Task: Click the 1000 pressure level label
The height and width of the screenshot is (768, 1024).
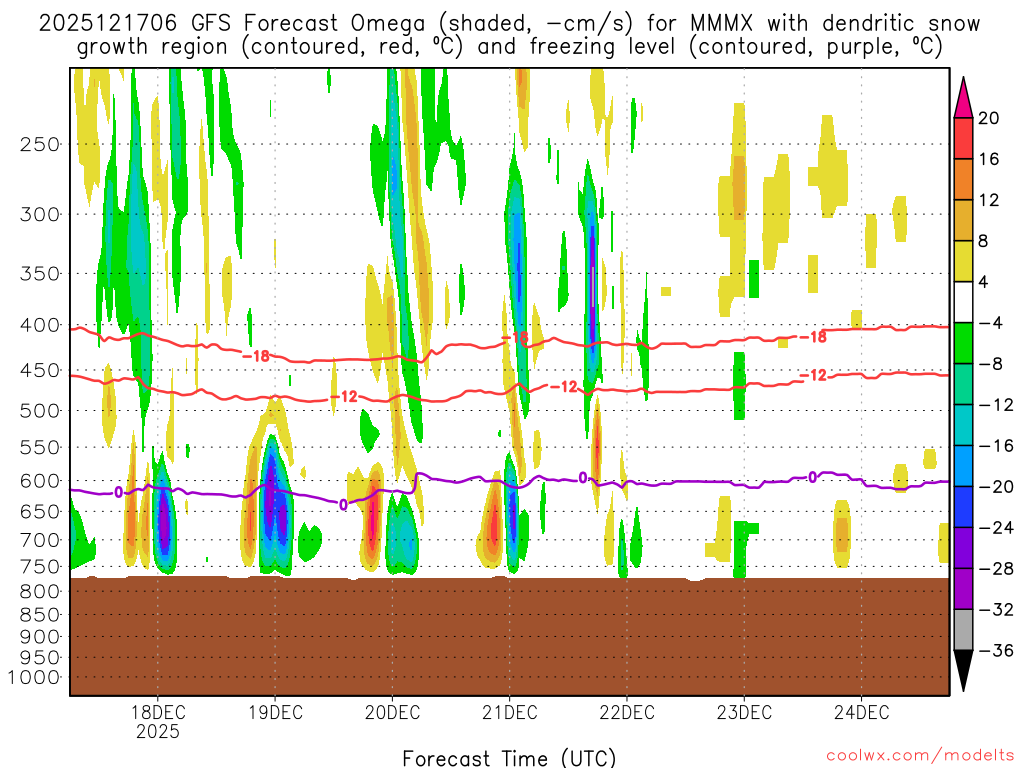Action: 37,677
